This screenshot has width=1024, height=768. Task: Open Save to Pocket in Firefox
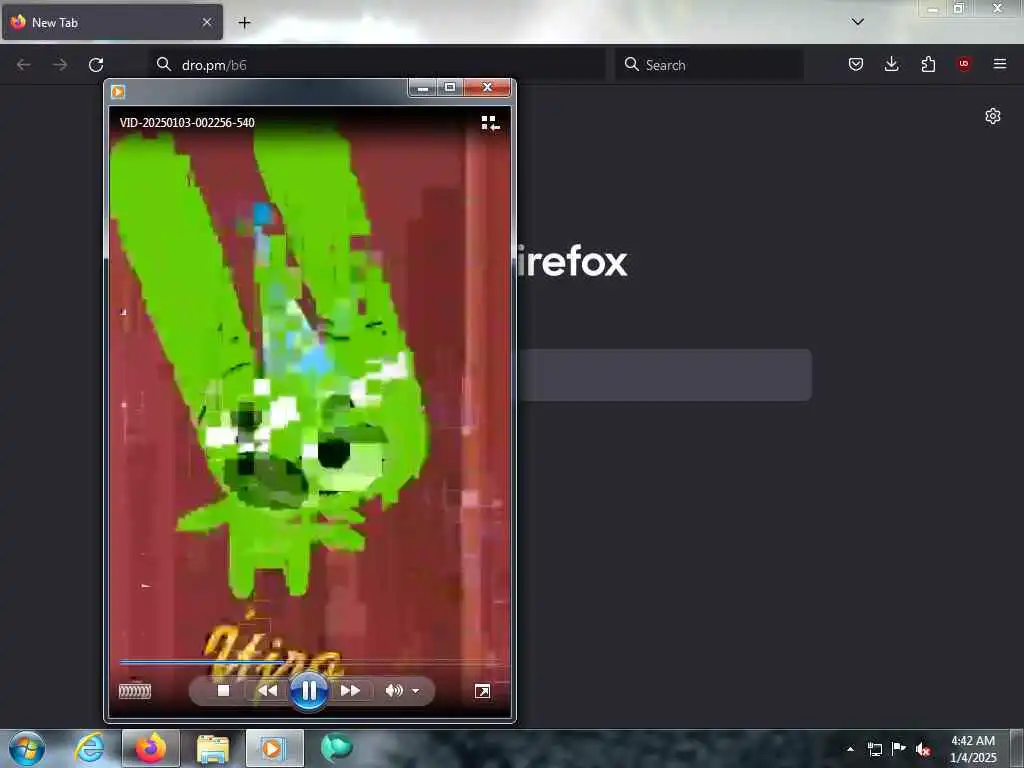click(856, 64)
